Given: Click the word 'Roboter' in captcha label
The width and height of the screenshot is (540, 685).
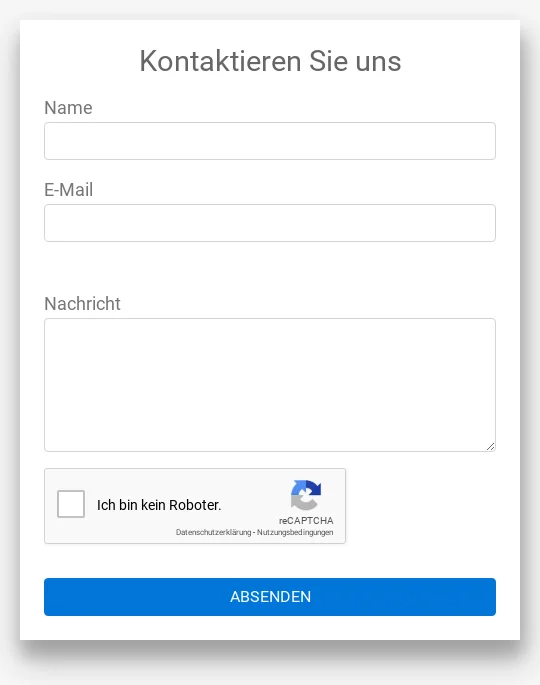Looking at the screenshot, I should pos(194,505).
